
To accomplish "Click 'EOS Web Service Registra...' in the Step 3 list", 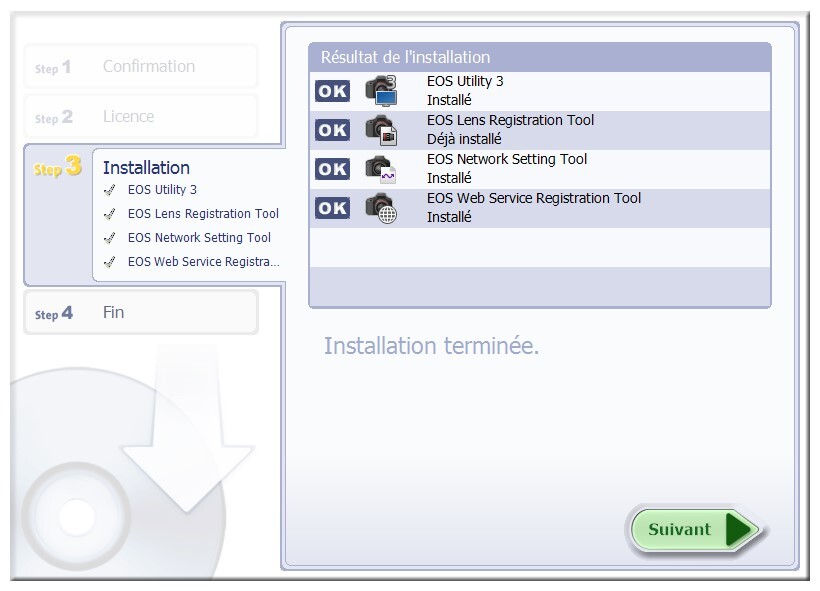I will pos(203,262).
